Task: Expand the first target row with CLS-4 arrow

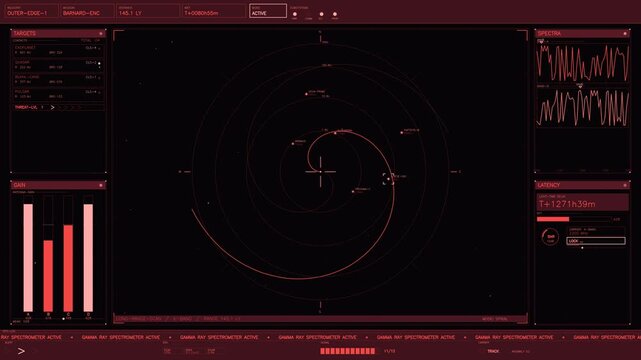Action: pyautogui.click(x=99, y=49)
